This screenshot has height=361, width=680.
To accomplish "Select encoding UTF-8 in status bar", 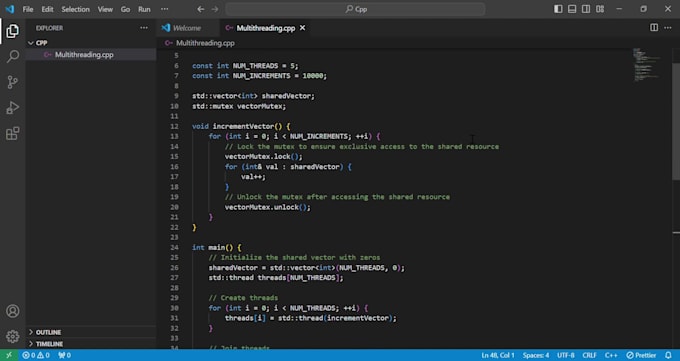I will coord(566,355).
